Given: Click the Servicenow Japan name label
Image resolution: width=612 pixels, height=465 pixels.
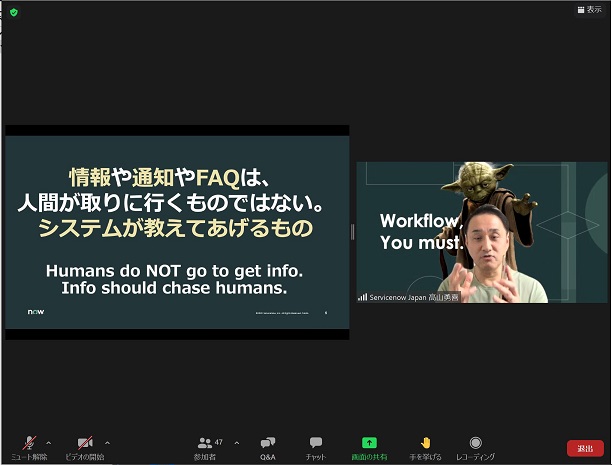Looking at the screenshot, I should click(414, 298).
